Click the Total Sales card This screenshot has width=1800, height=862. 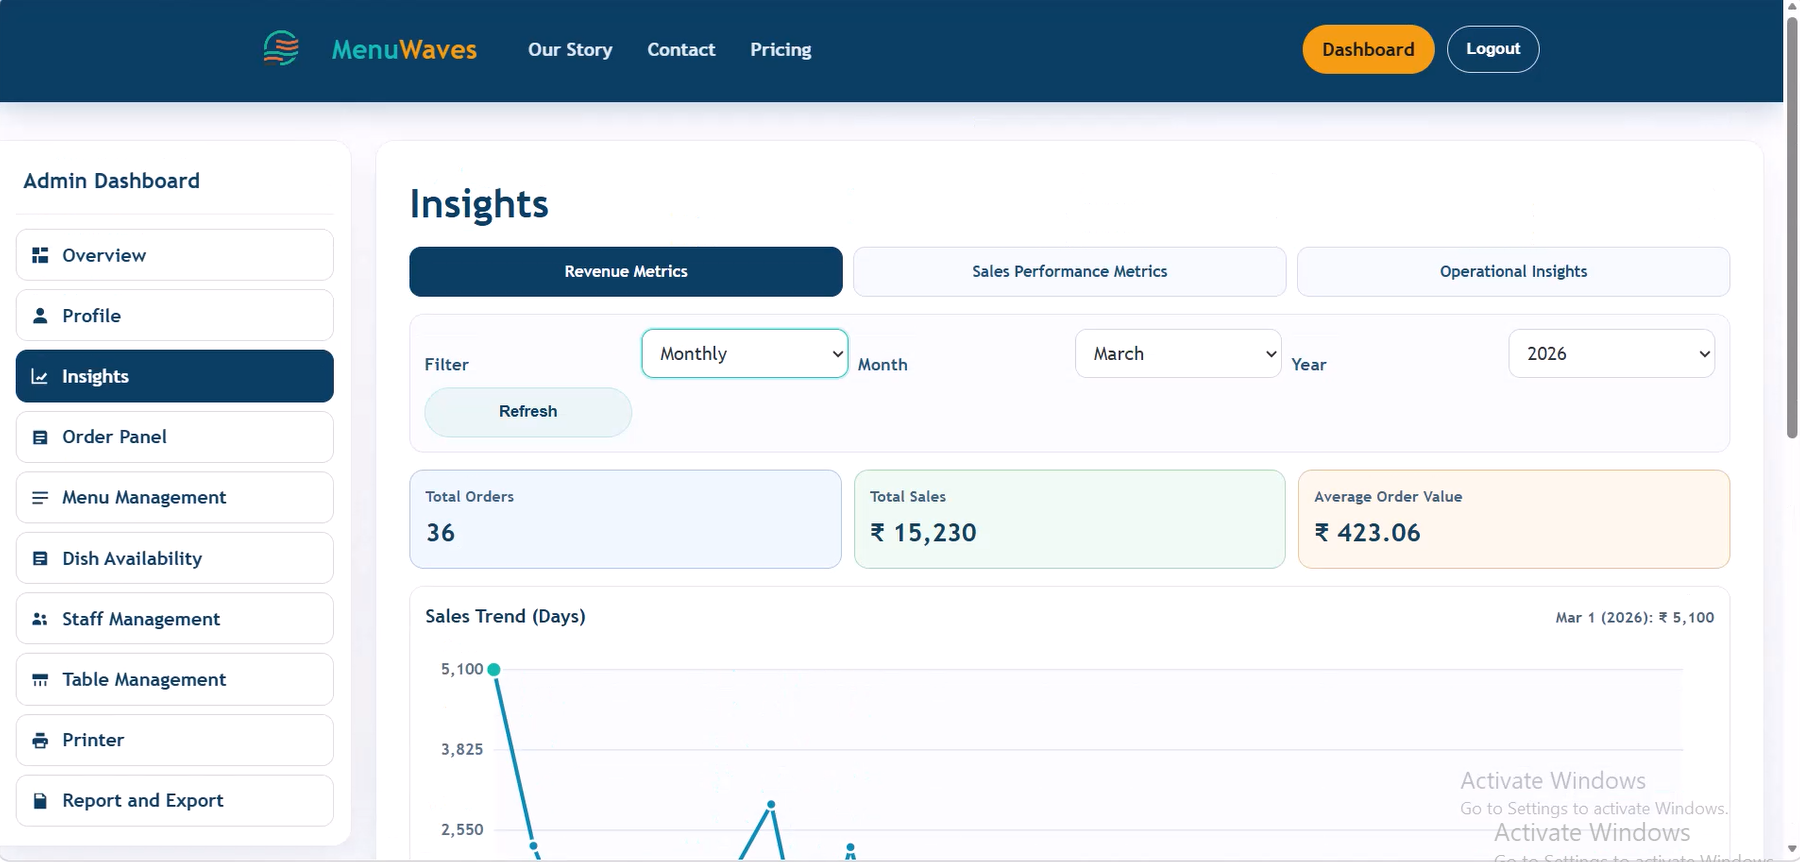pos(1070,519)
